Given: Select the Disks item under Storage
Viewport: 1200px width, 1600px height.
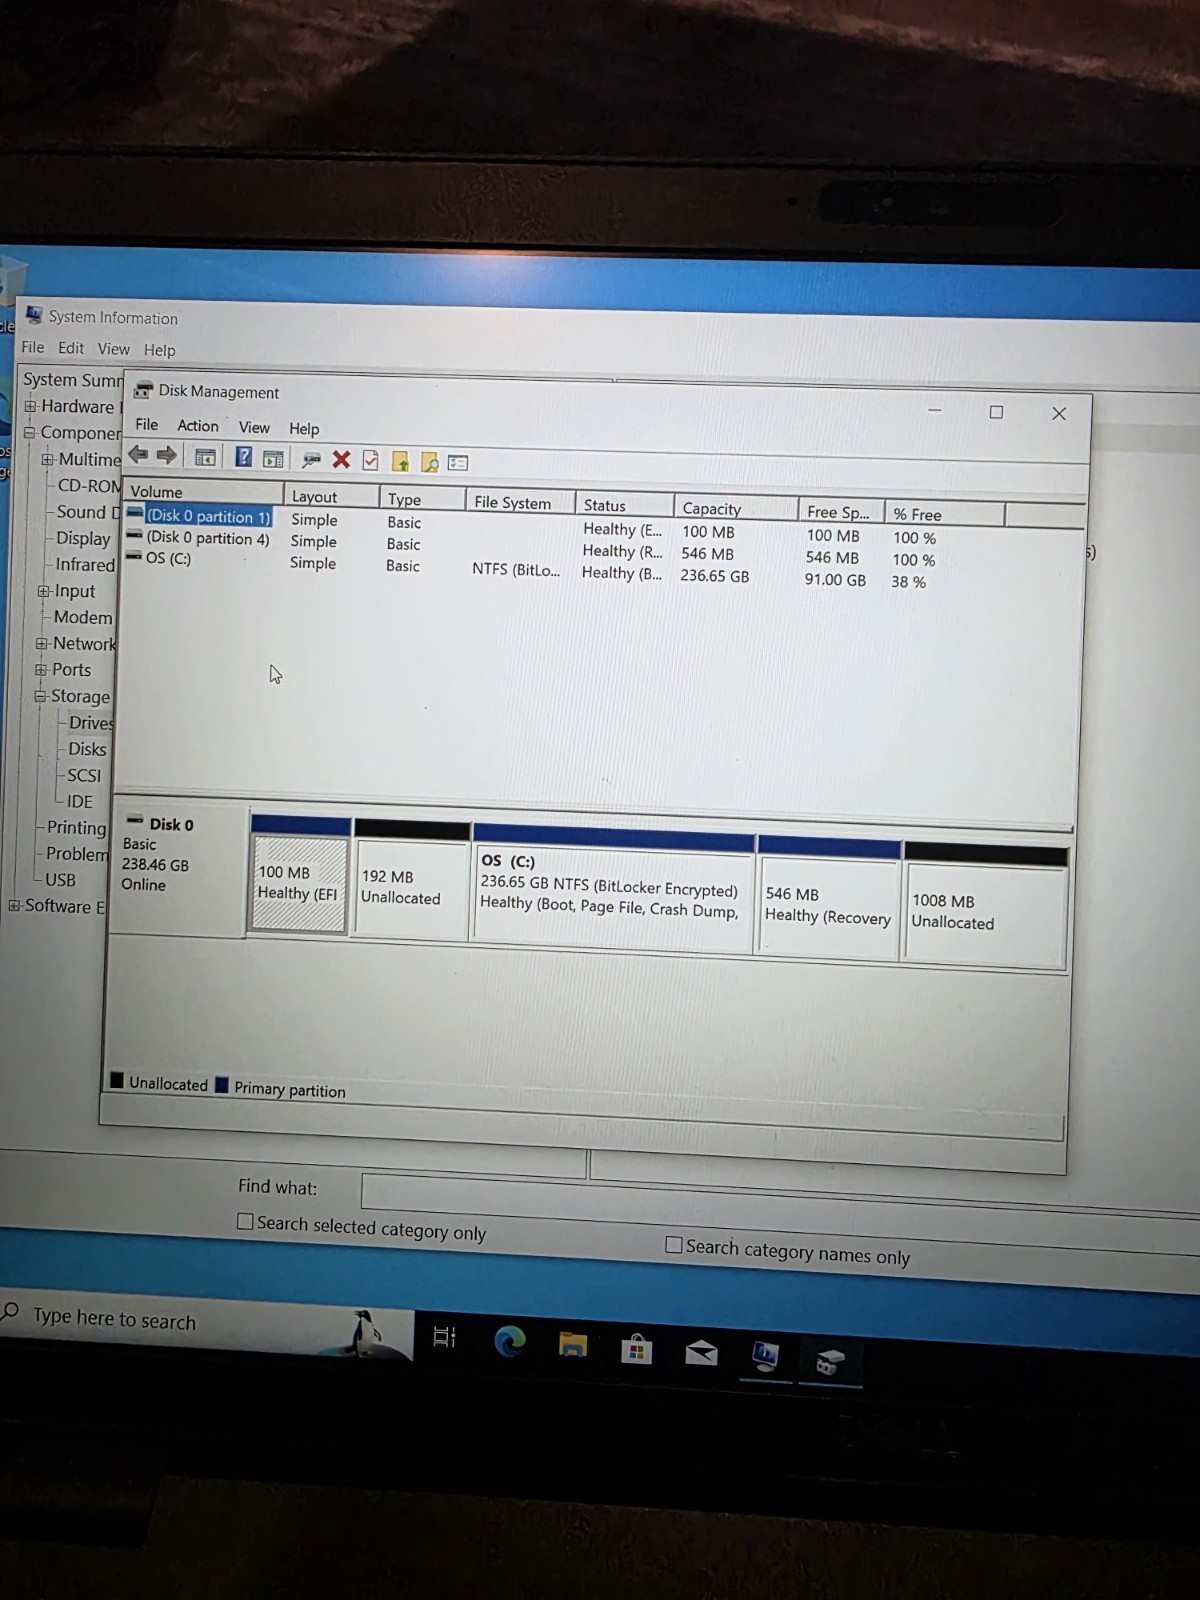Looking at the screenshot, I should (x=87, y=749).
